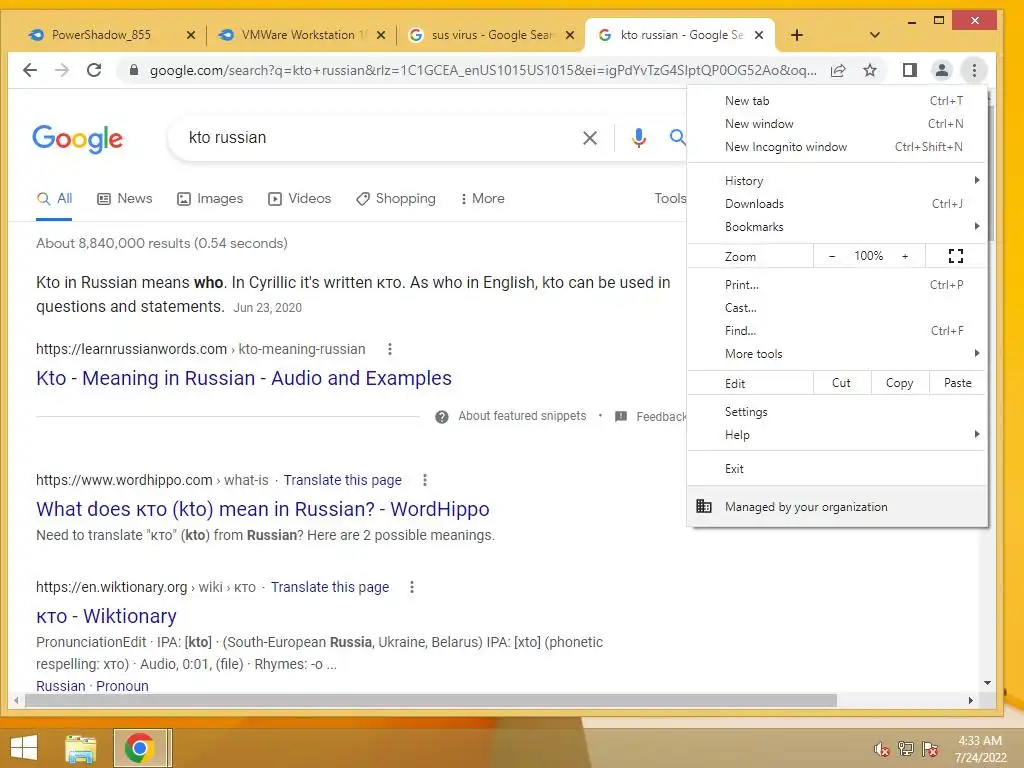The image size is (1024, 768).
Task: Click the fullscreen icon in Zoom row
Action: point(955,256)
